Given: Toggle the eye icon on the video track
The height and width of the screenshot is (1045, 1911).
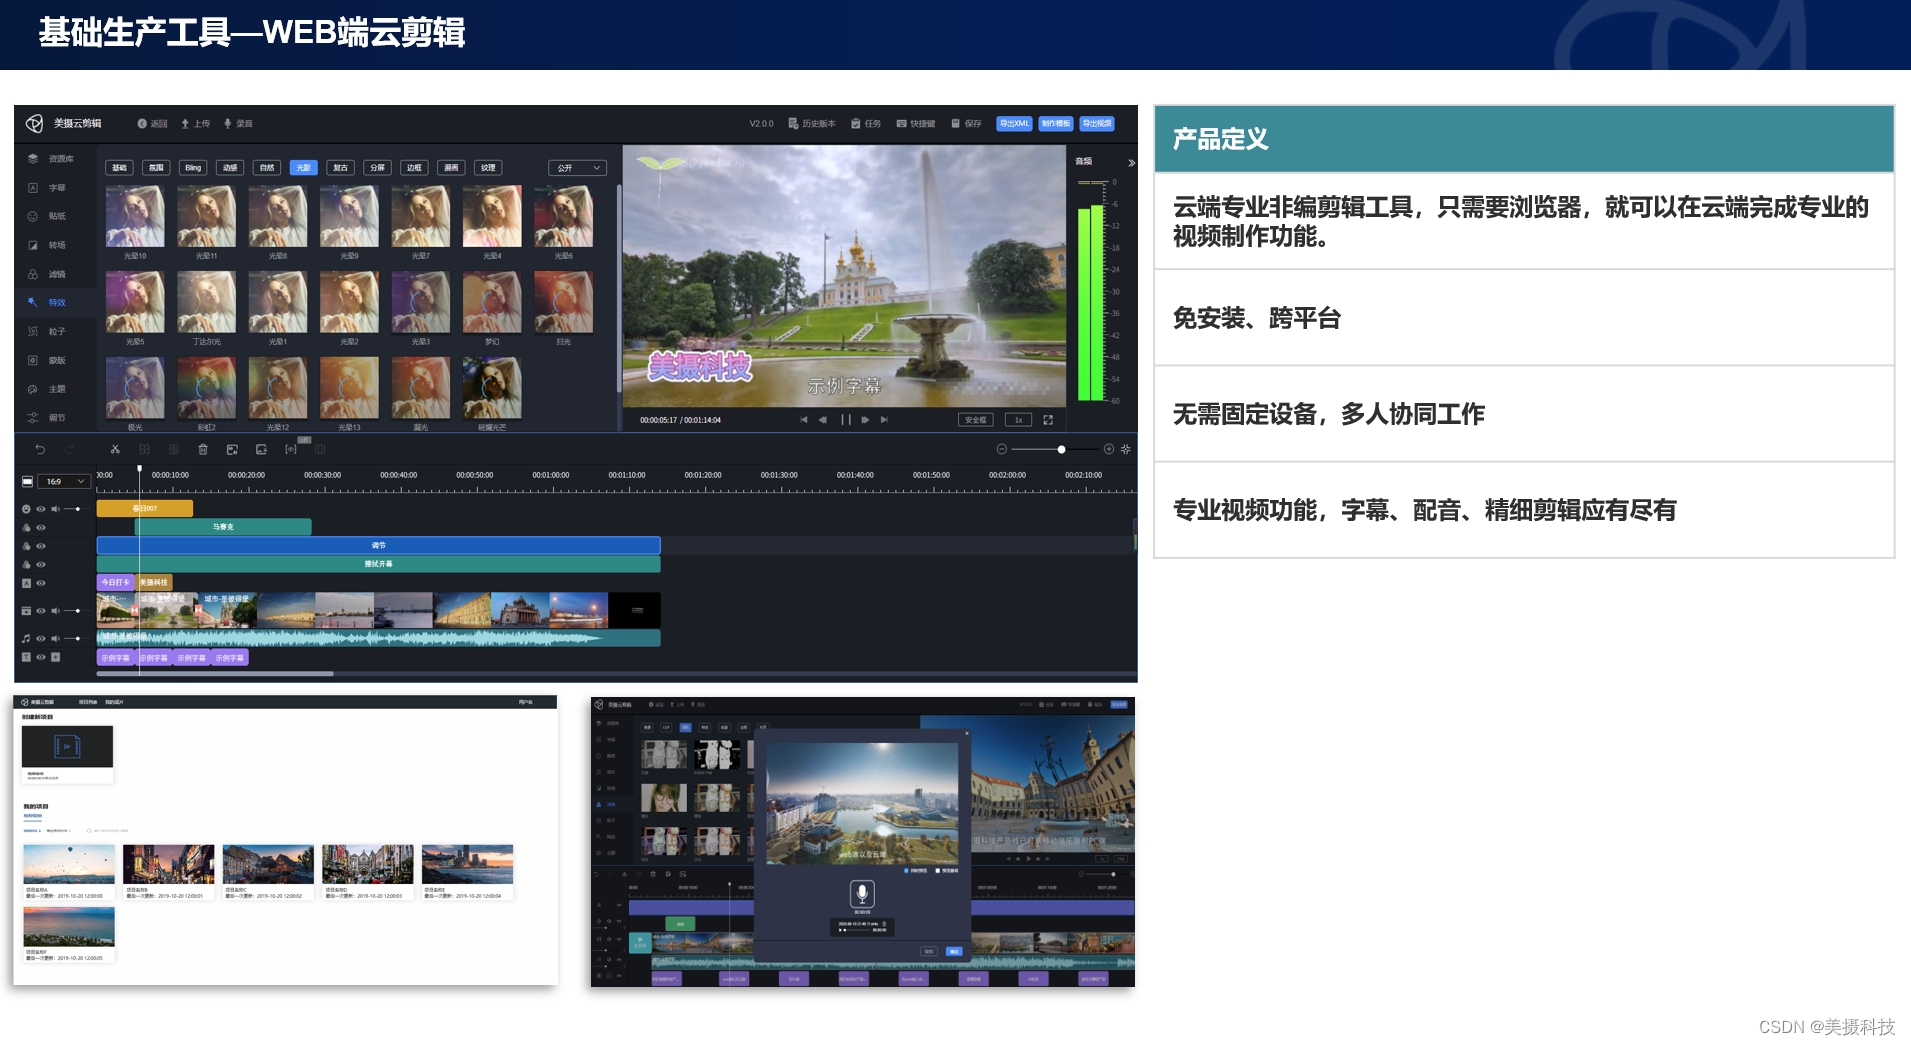Looking at the screenshot, I should (x=41, y=611).
